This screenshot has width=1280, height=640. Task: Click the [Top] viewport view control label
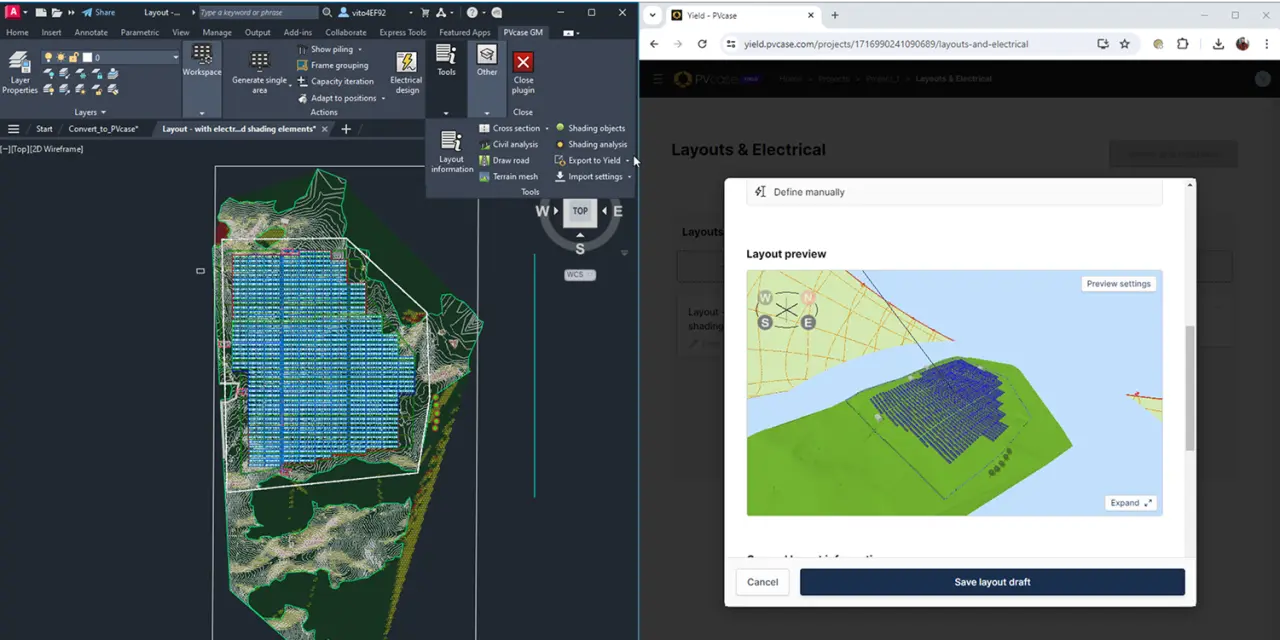[x=21, y=149]
